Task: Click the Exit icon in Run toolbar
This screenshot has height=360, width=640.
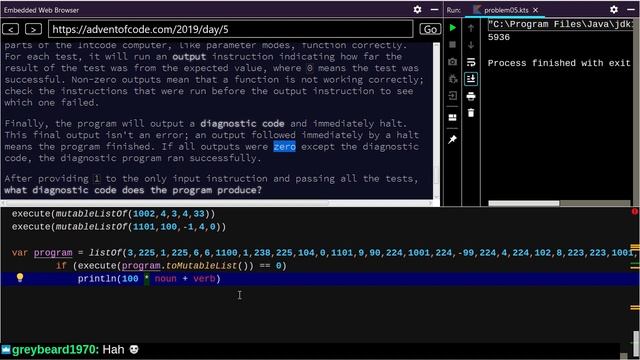Action: [452, 96]
